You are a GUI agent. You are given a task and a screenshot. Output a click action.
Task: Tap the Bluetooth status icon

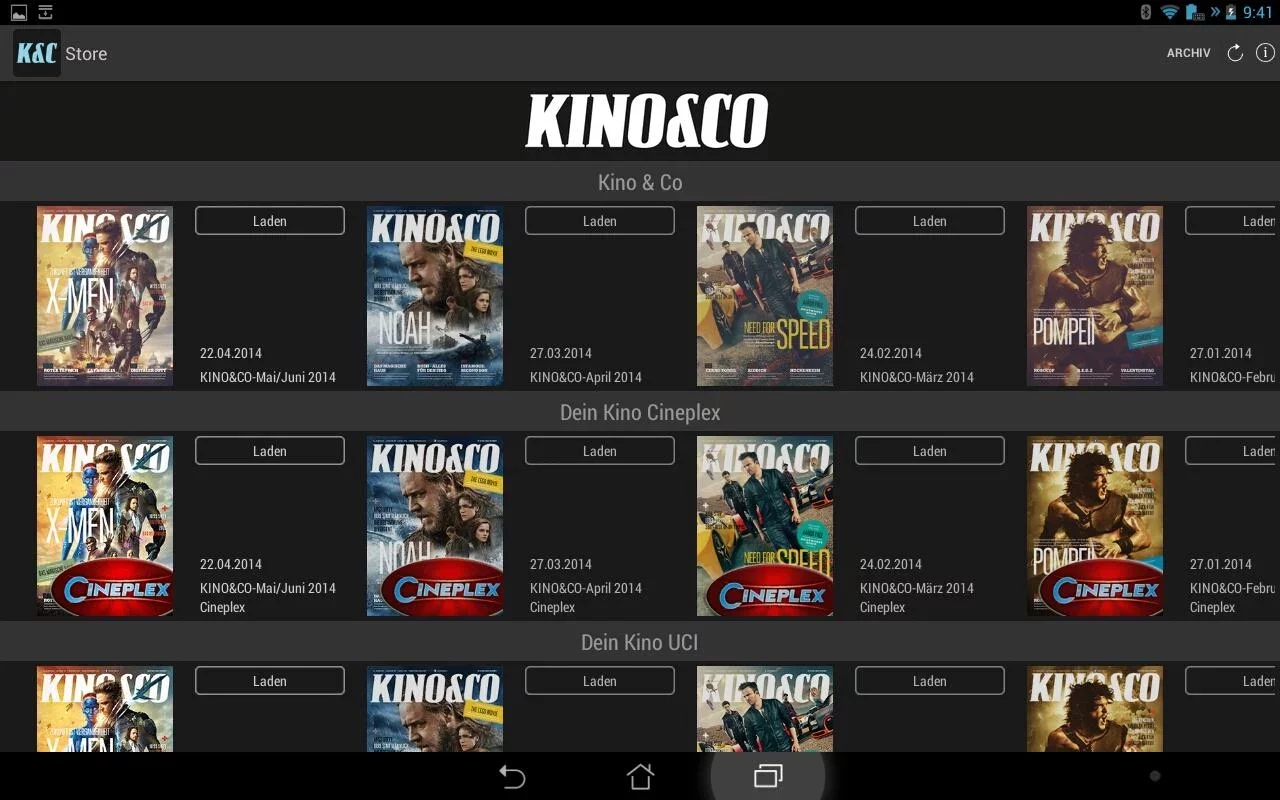[1146, 12]
